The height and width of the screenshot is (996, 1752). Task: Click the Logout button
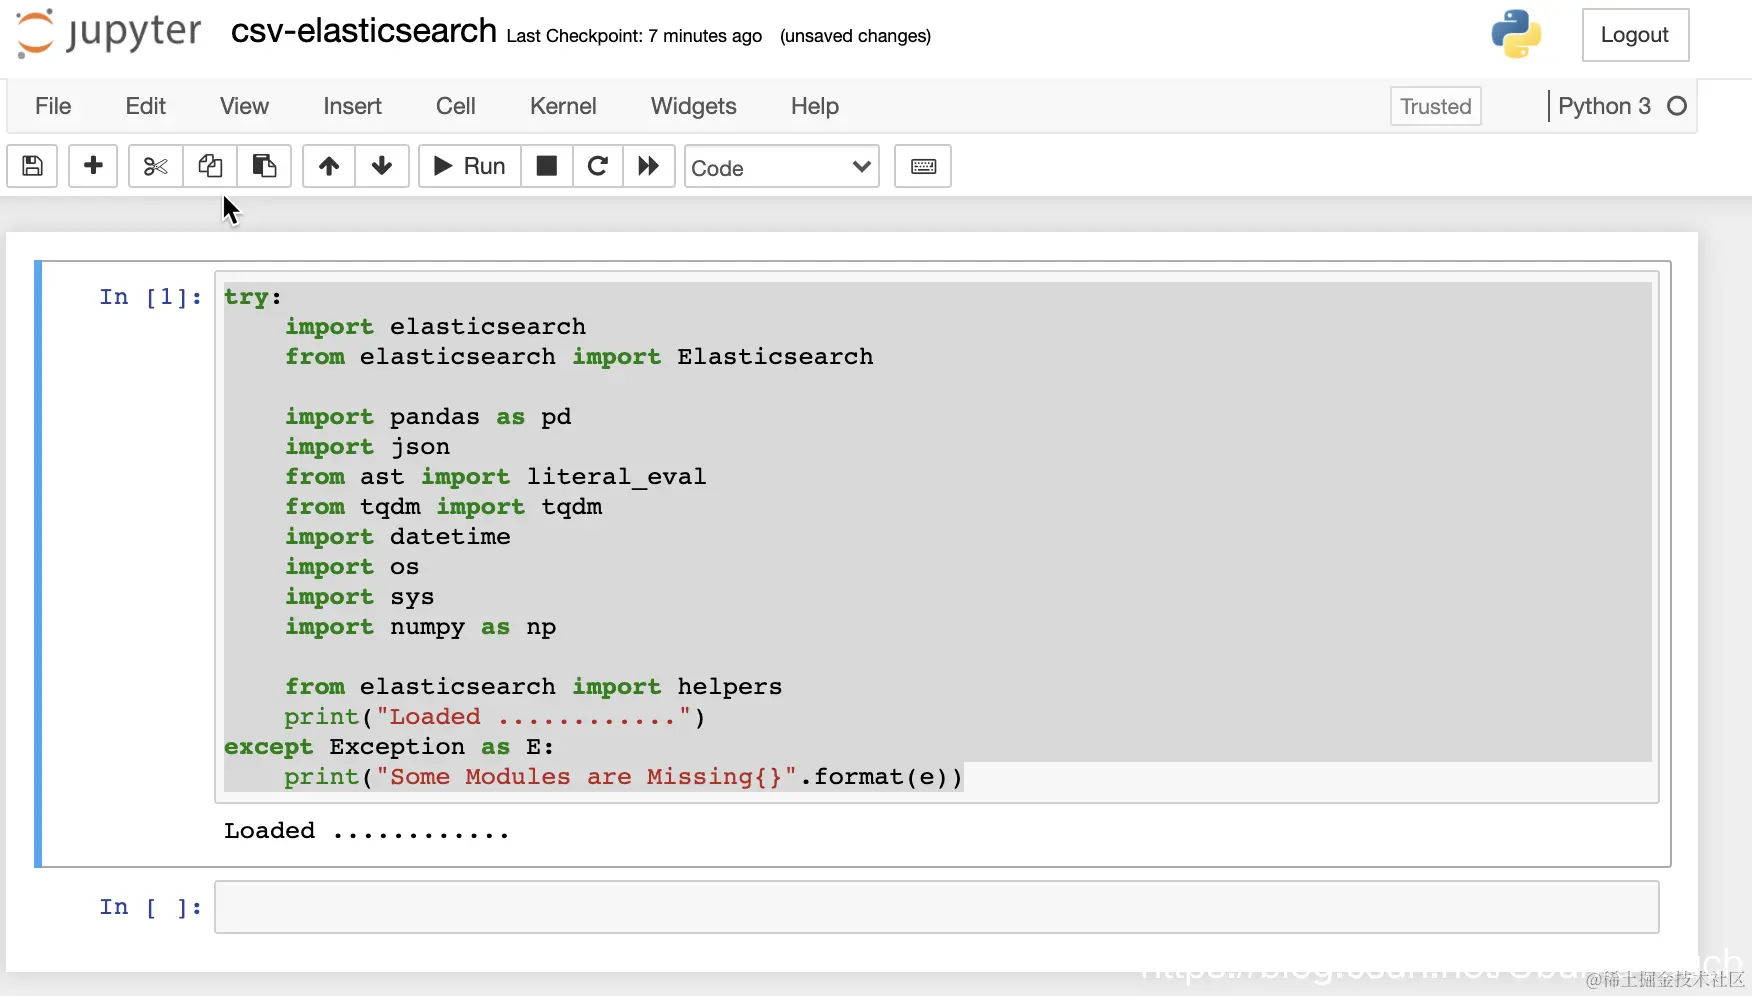pos(1635,35)
